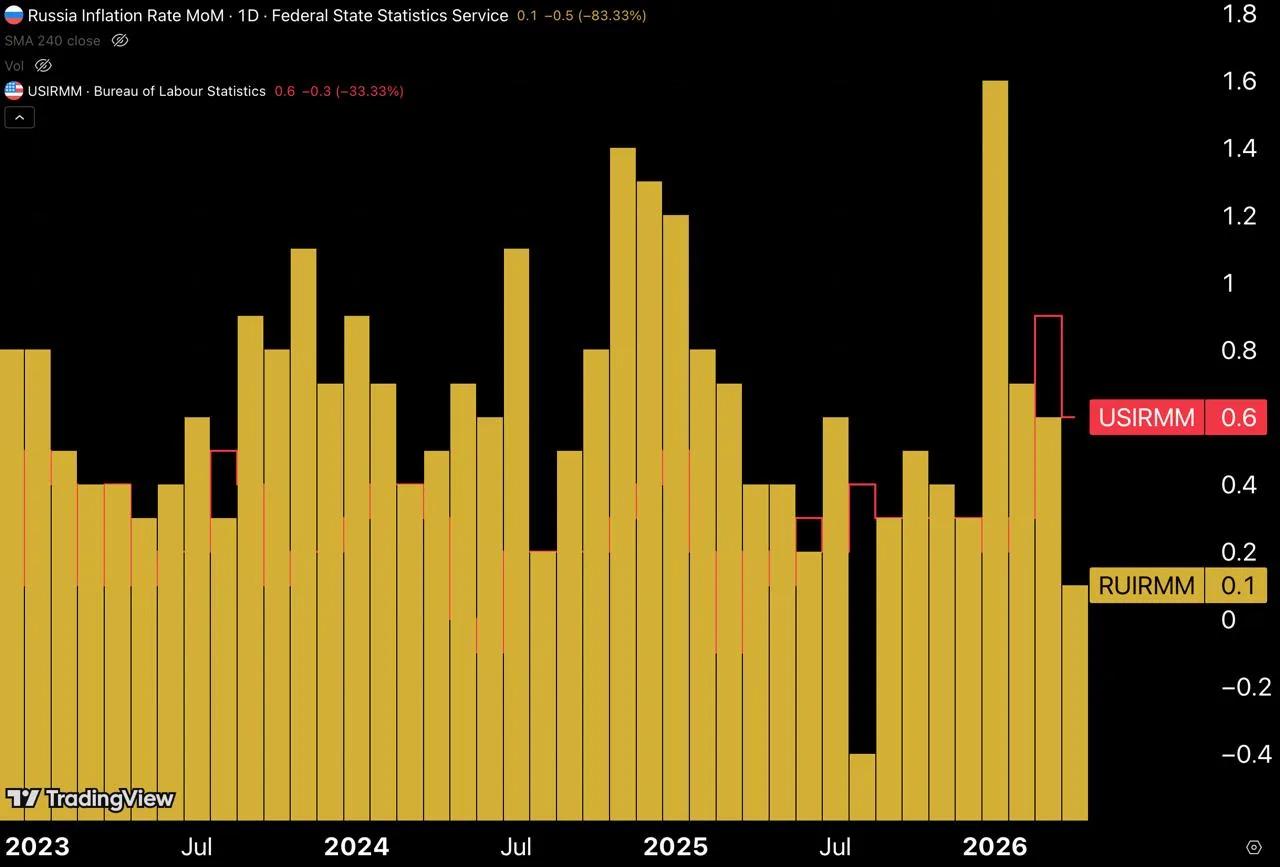The image size is (1280, 867).
Task: Click the 2024 label on time axis
Action: point(356,847)
